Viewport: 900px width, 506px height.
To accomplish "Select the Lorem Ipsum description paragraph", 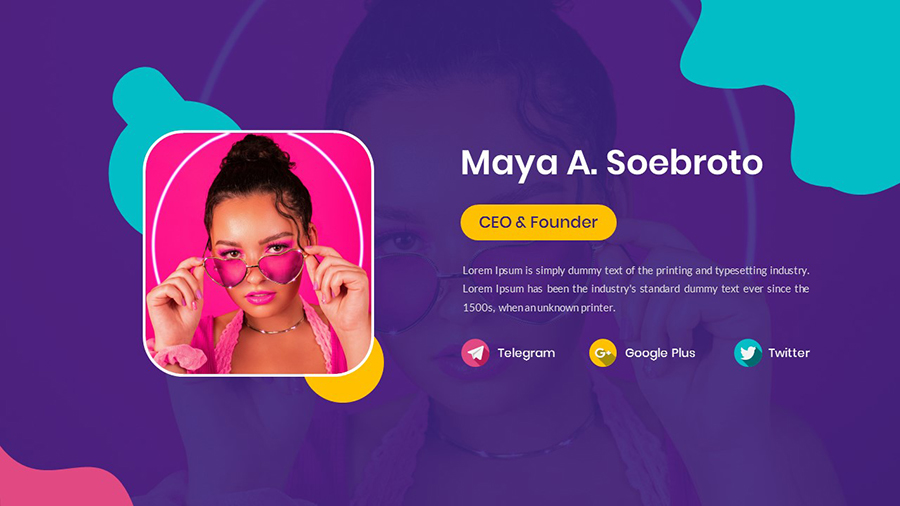I will pos(636,289).
